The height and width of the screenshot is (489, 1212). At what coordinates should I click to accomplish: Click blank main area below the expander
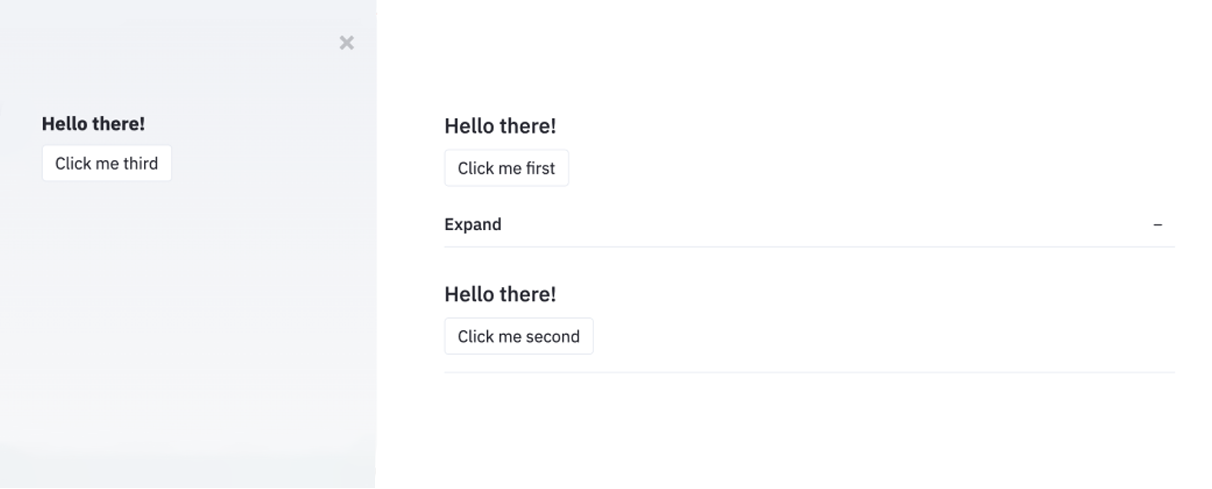click(800, 430)
